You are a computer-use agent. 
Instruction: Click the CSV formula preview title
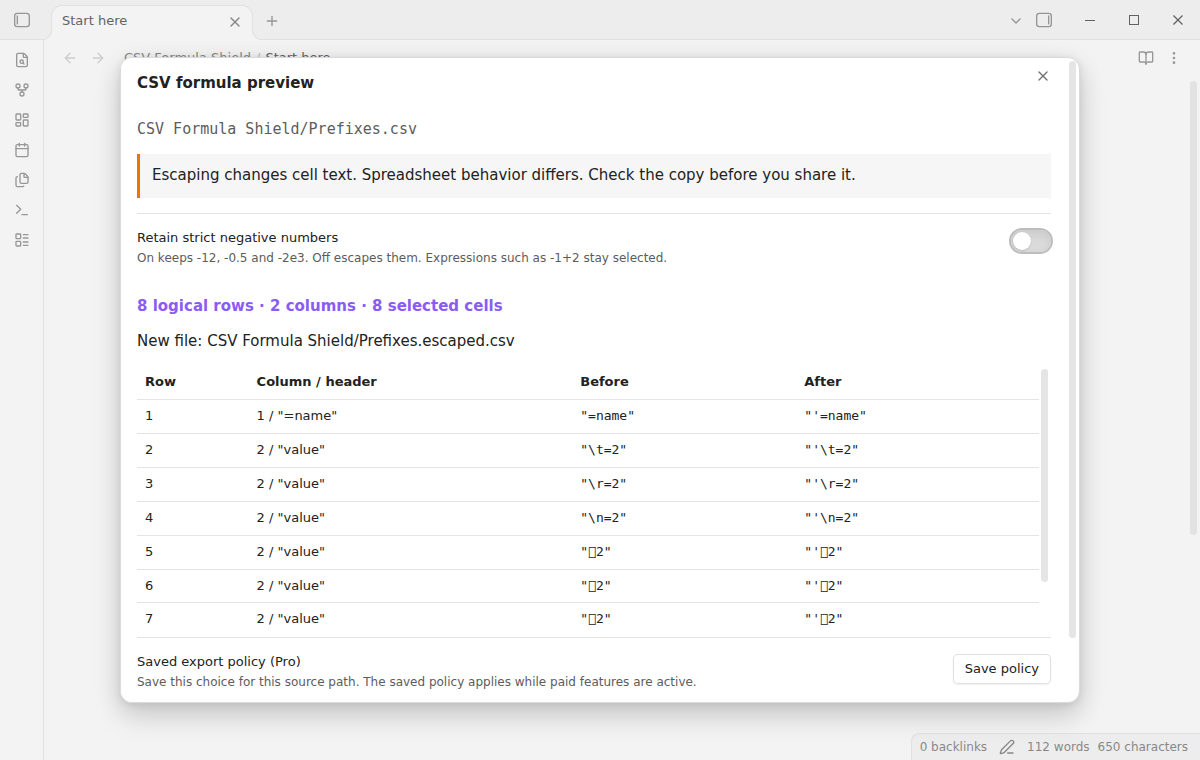pos(226,83)
